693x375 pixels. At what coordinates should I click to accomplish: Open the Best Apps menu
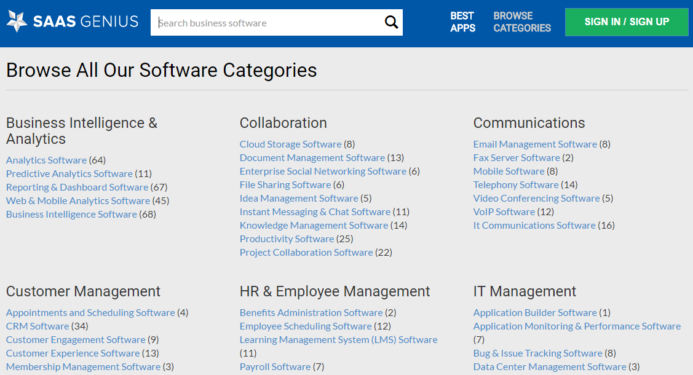point(462,22)
